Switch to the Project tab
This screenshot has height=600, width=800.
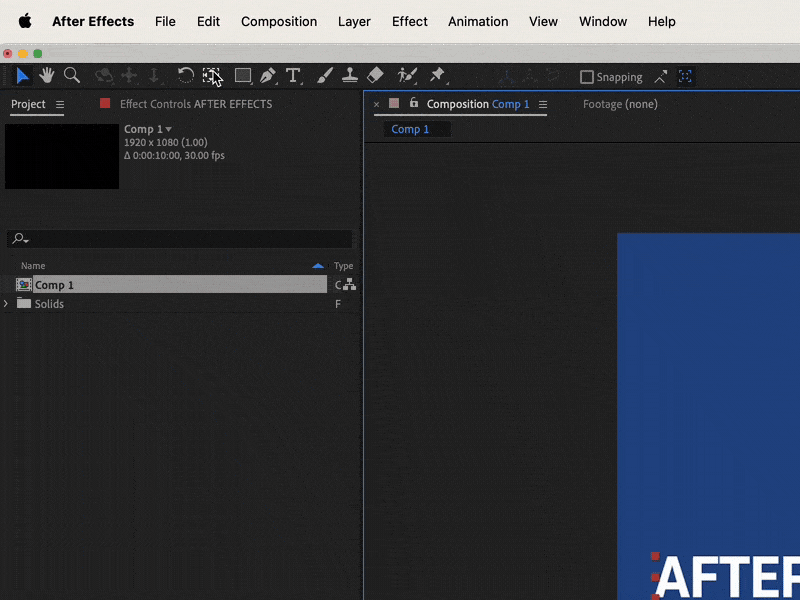[x=28, y=104]
